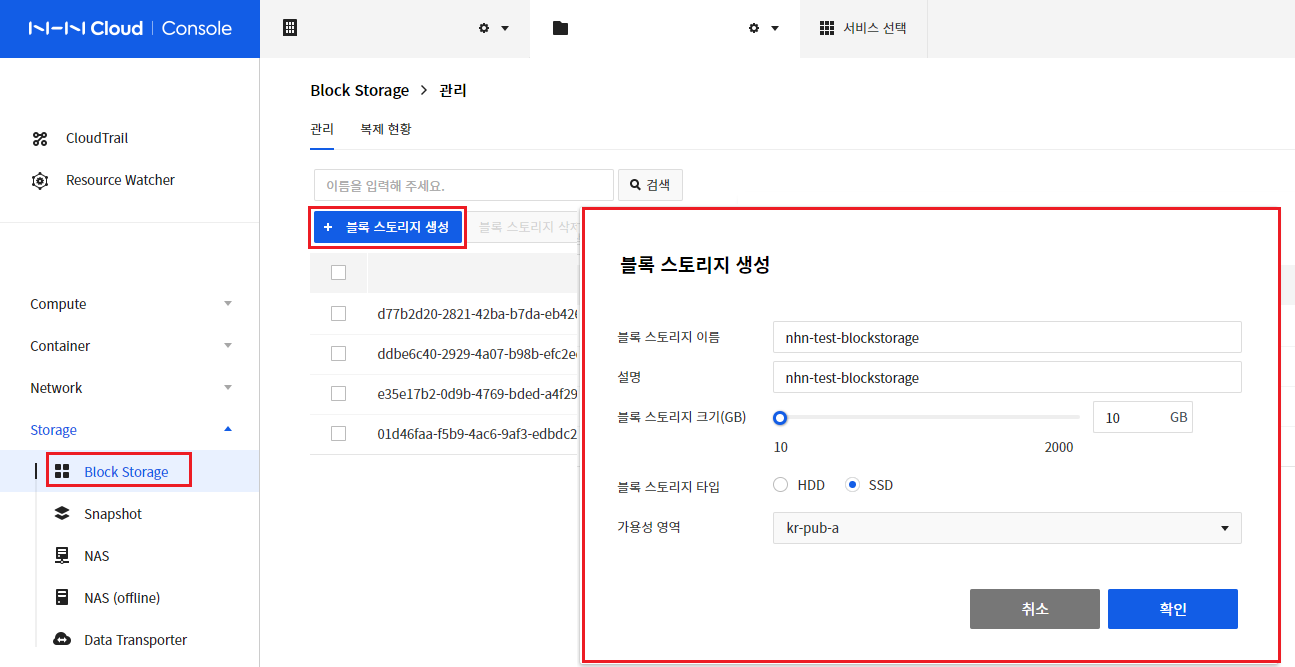1295x667 pixels.
Task: Open the project dropdown arrow
Action: coord(775,28)
